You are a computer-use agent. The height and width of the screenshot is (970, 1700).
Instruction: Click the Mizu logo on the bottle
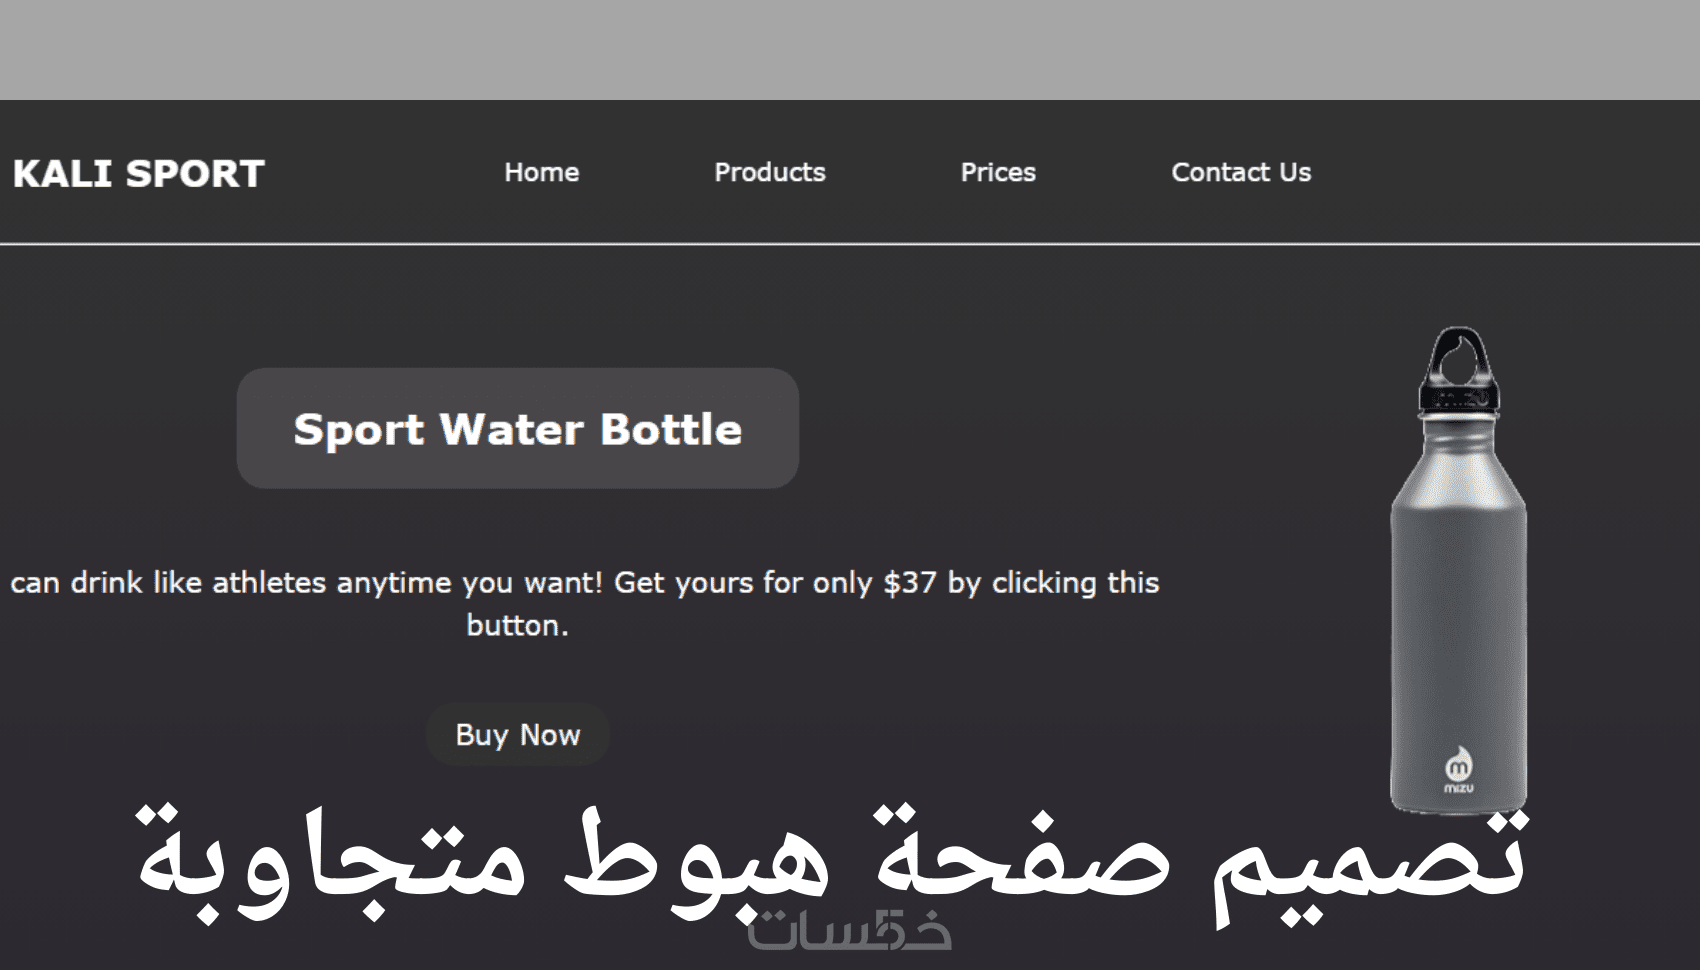tap(1458, 771)
